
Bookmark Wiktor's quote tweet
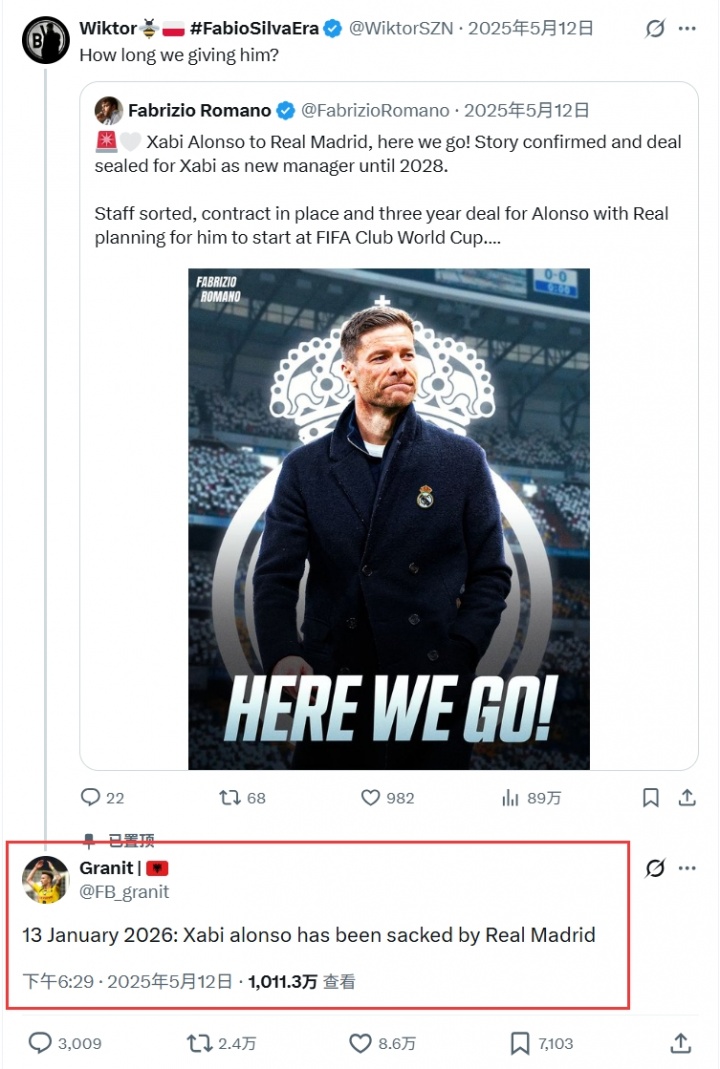point(650,797)
